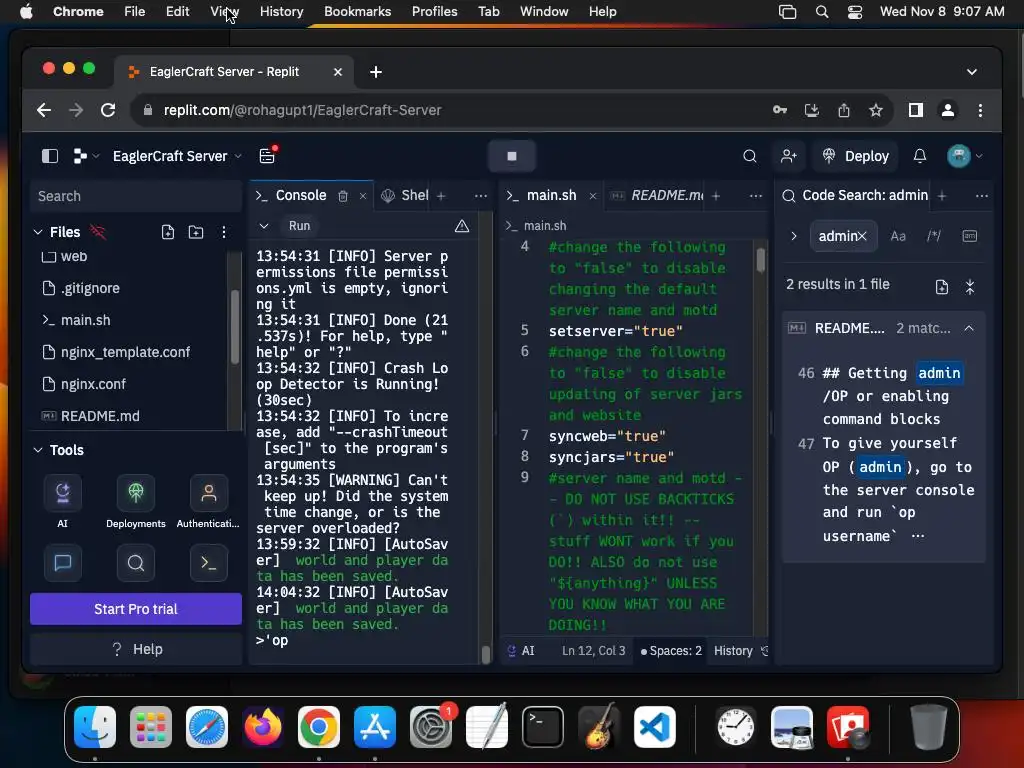Collapse the Run output chevron
The height and width of the screenshot is (768, 1024).
(x=264, y=226)
